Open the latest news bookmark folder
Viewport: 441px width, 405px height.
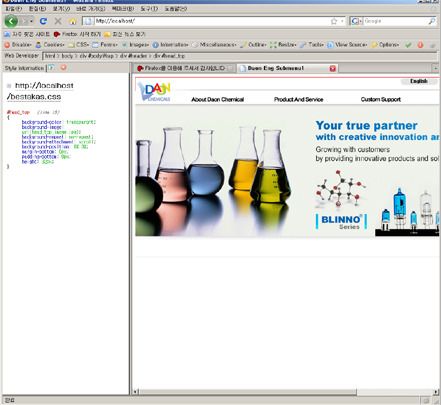(x=124, y=34)
